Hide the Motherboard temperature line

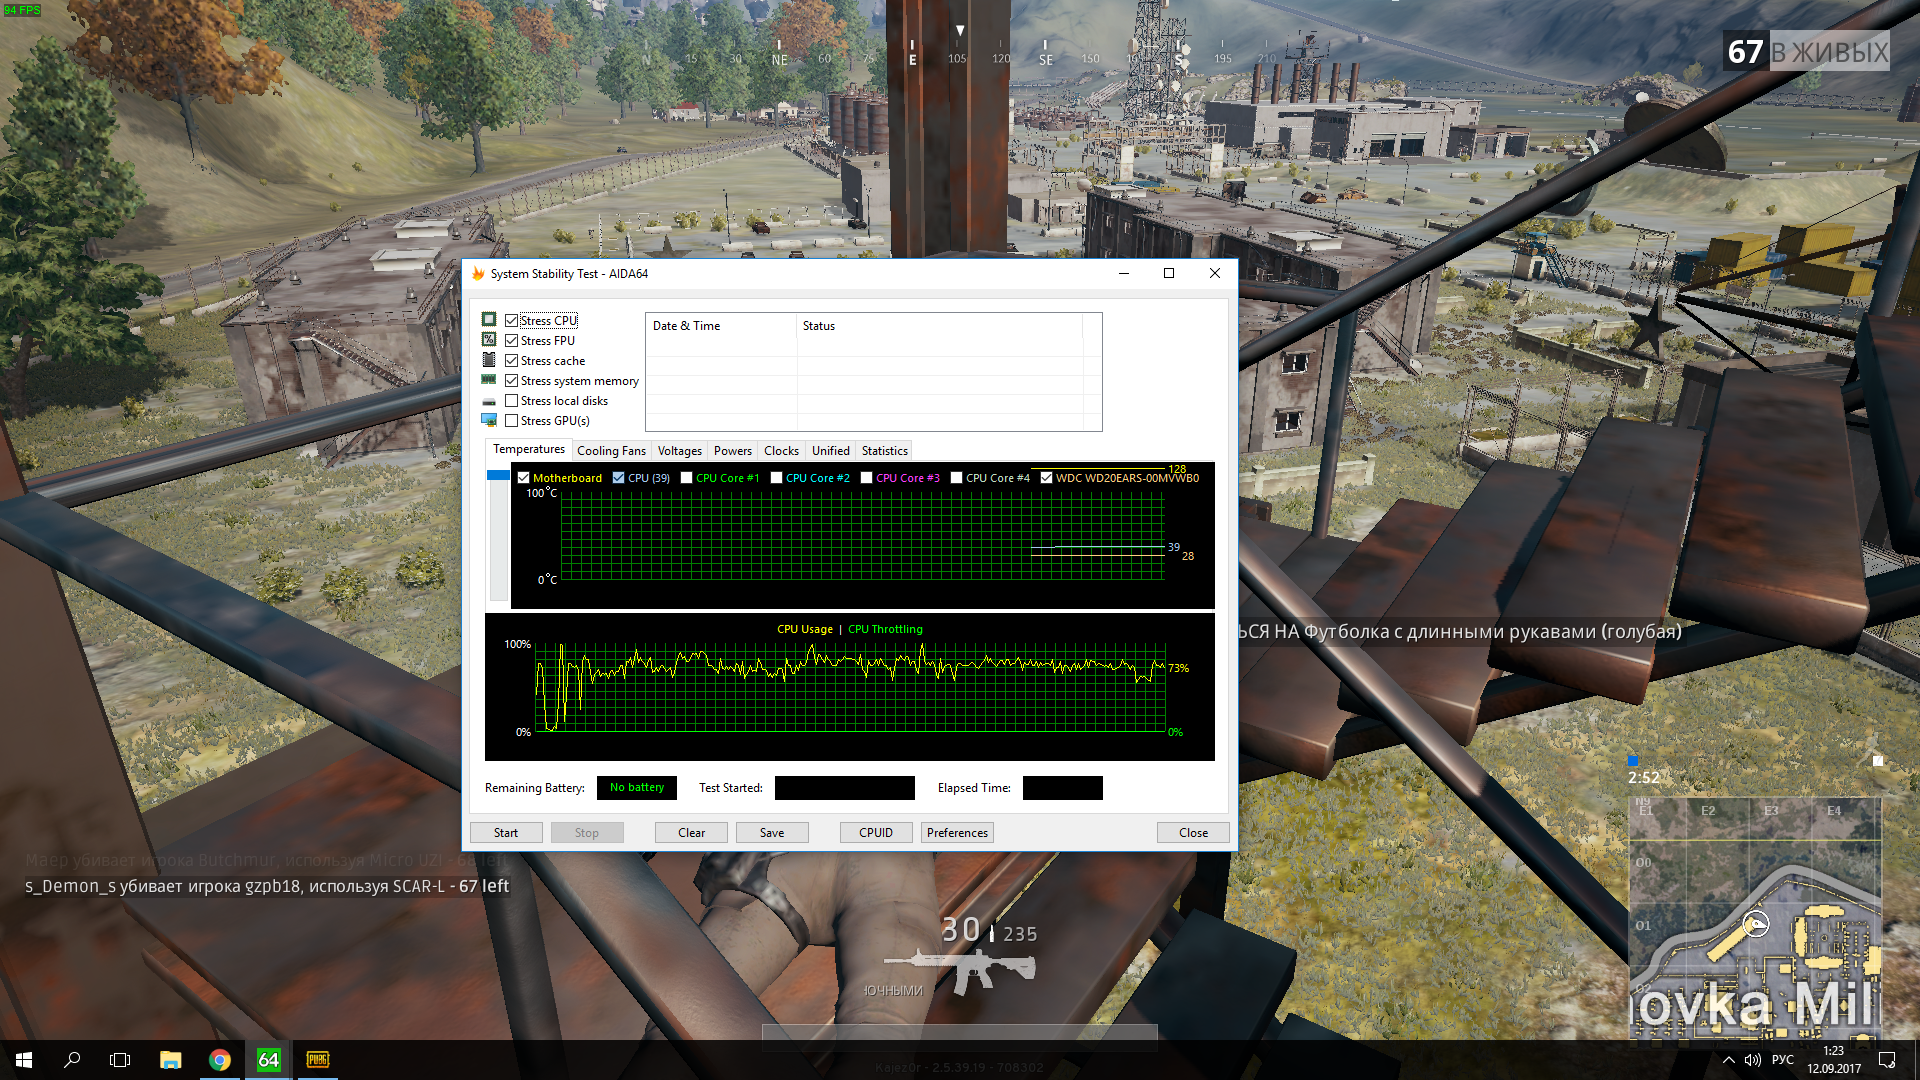click(x=523, y=478)
